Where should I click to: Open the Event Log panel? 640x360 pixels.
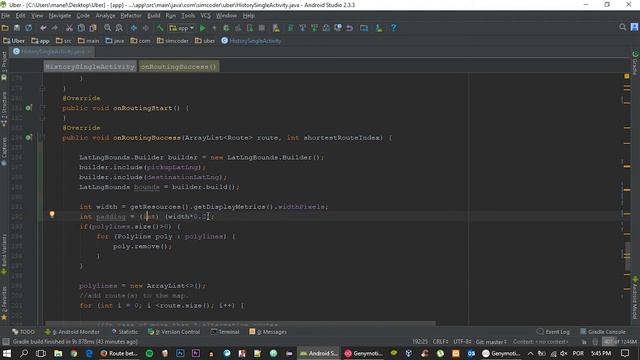coord(553,332)
